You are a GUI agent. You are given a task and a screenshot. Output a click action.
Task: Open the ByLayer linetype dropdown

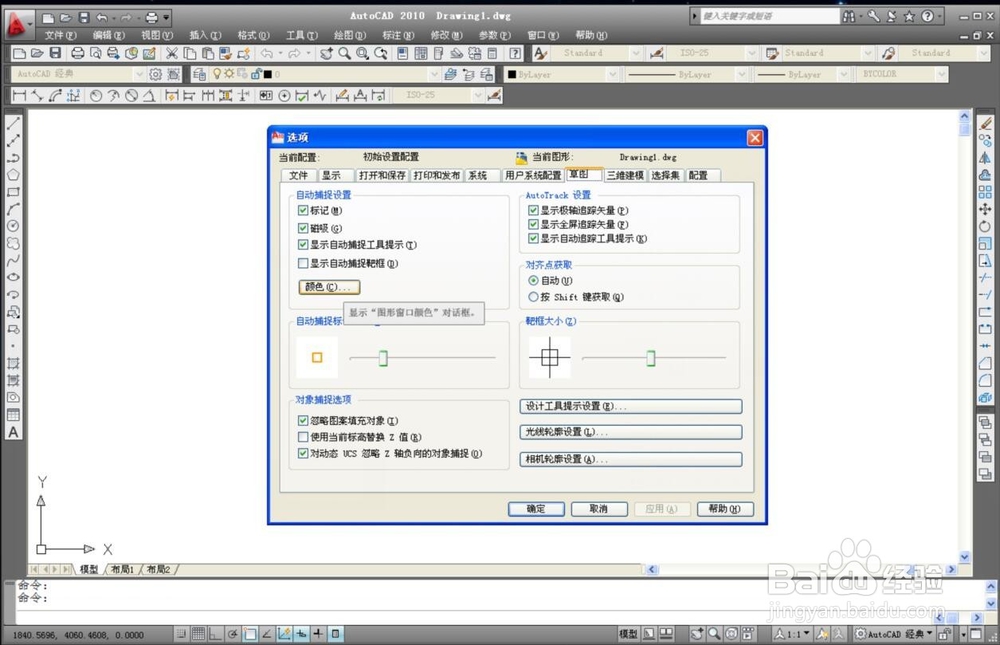(741, 75)
